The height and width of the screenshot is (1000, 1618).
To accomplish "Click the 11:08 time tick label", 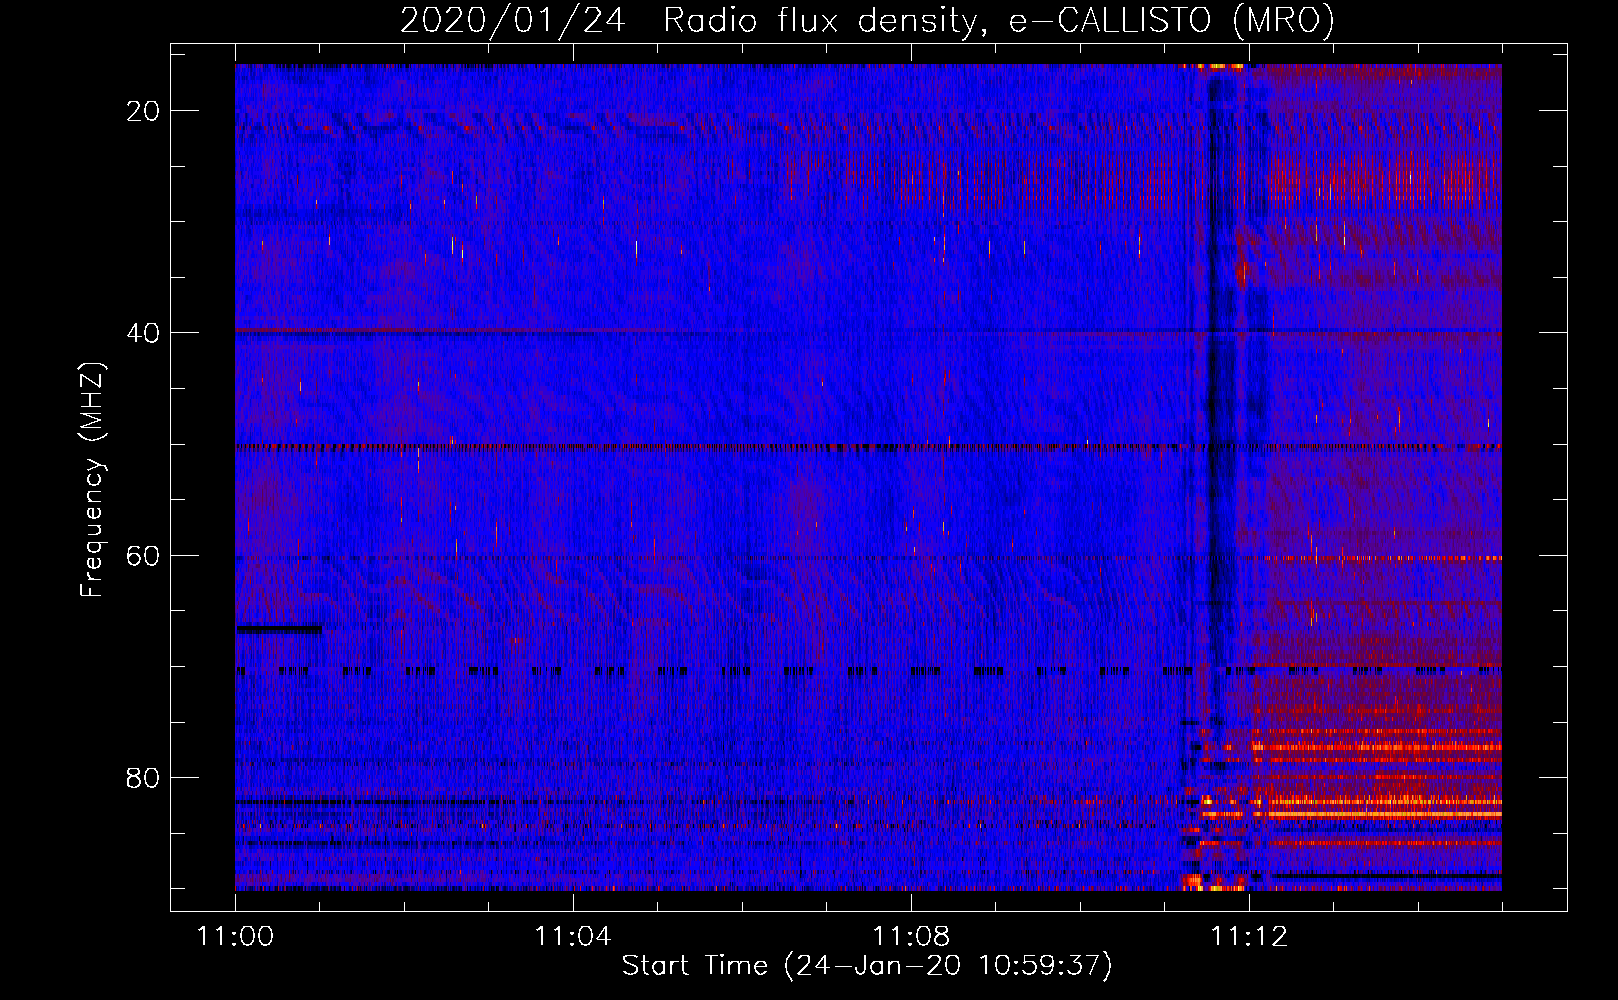I will click(x=911, y=937).
